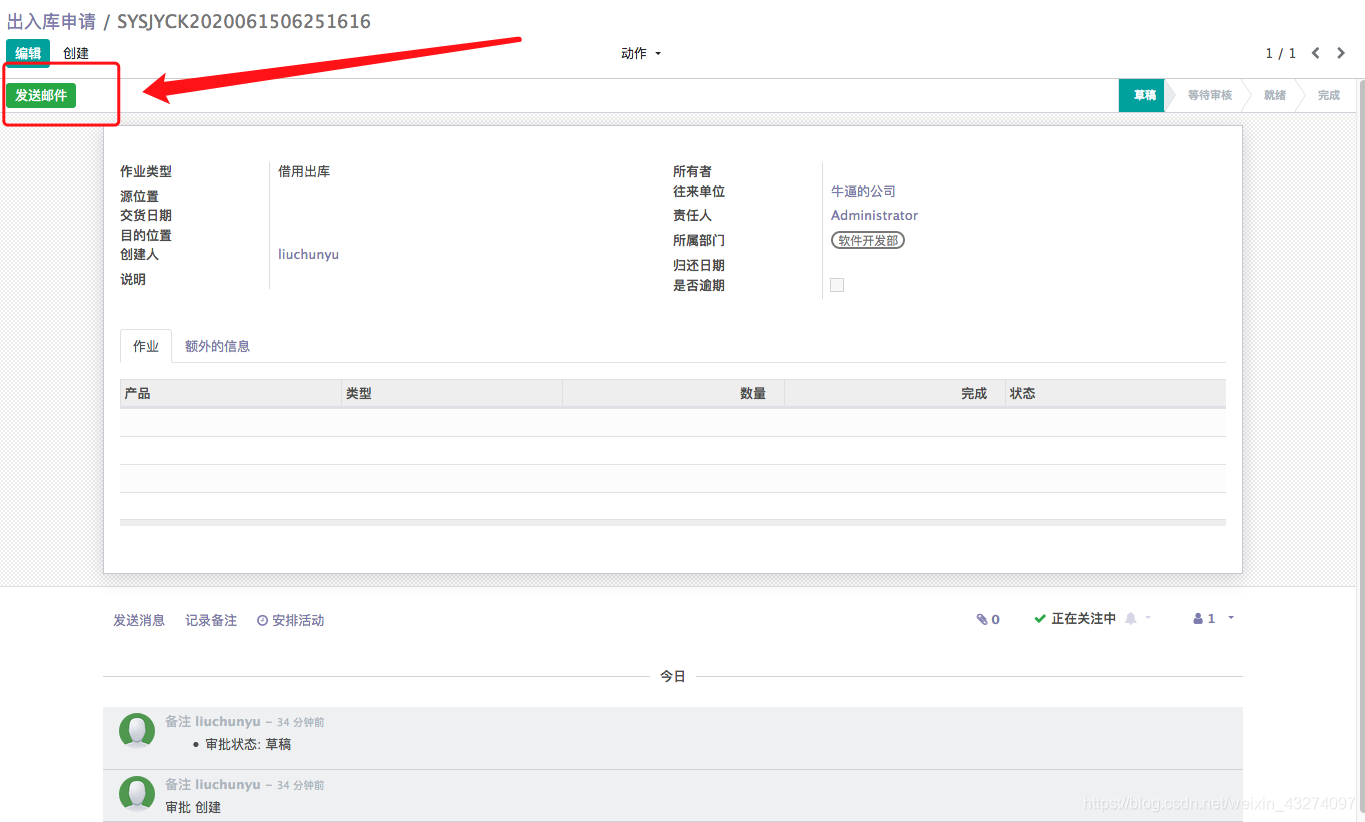
Task: Sort by 产品 column header
Action: 230,393
